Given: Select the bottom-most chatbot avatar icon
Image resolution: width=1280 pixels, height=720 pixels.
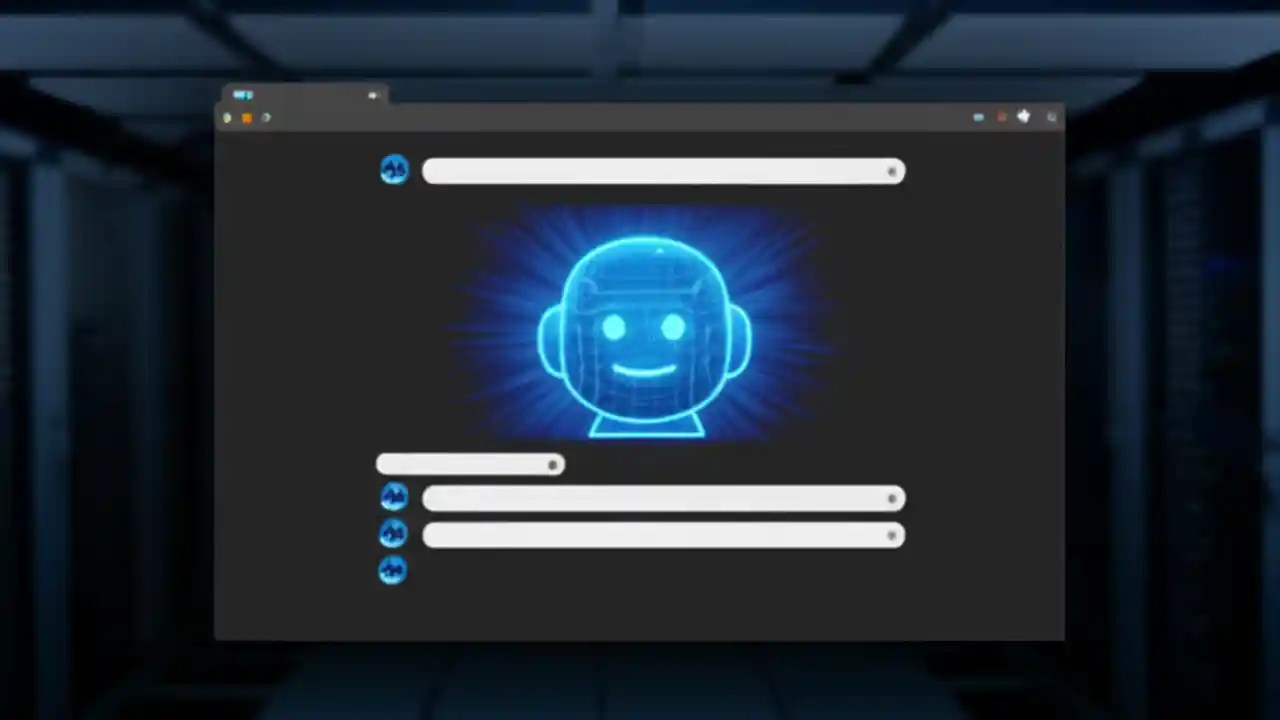Looking at the screenshot, I should pyautogui.click(x=392, y=569).
